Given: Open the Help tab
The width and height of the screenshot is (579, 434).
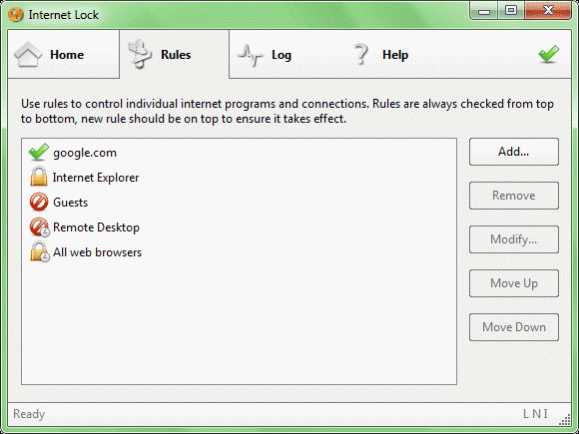Looking at the screenshot, I should click(395, 54).
